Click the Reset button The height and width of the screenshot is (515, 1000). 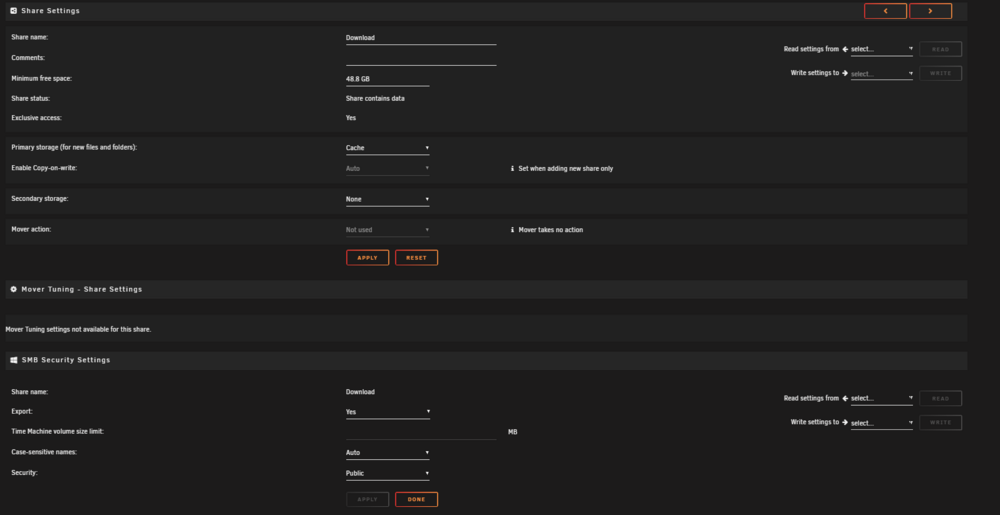(x=416, y=258)
